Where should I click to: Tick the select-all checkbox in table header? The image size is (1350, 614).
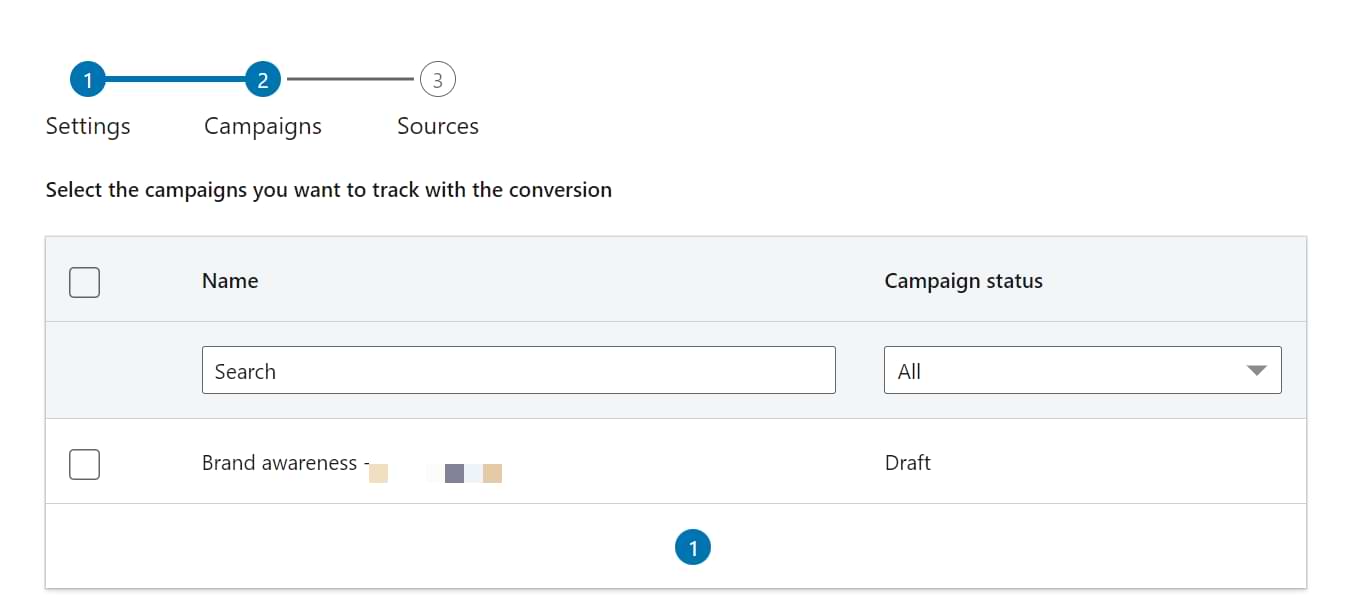(84, 282)
